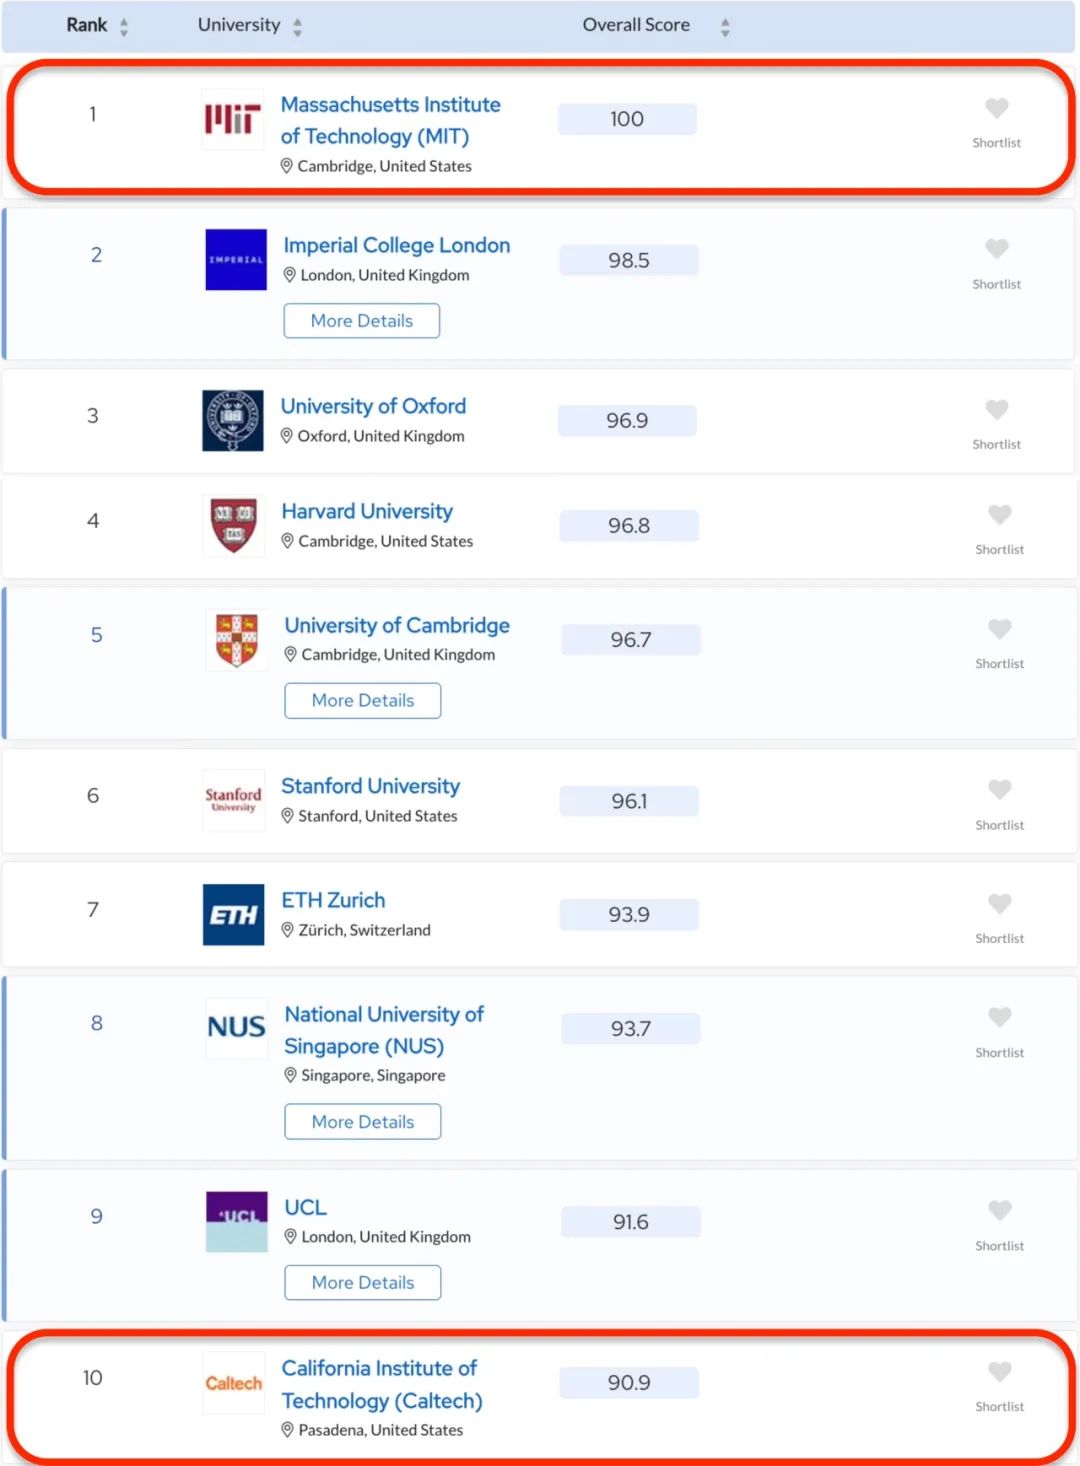Toggle shortlist heart for ETH Zurich
The height and width of the screenshot is (1466, 1080).
point(1000,904)
